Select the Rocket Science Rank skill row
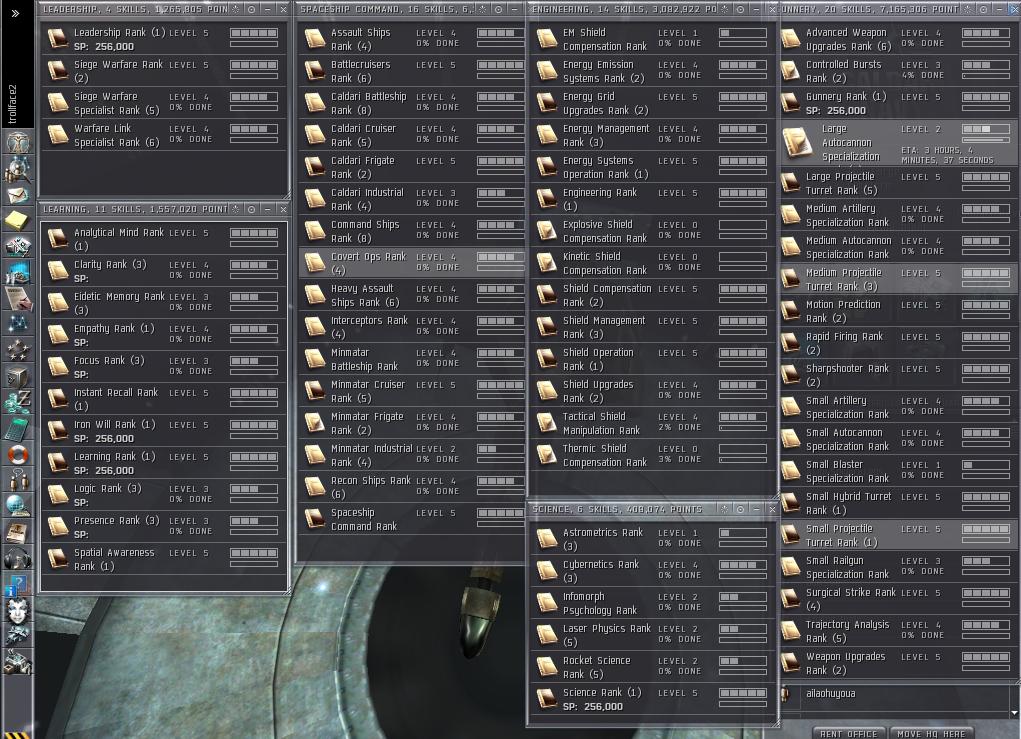Viewport: 1021px width, 739px height. coord(652,667)
